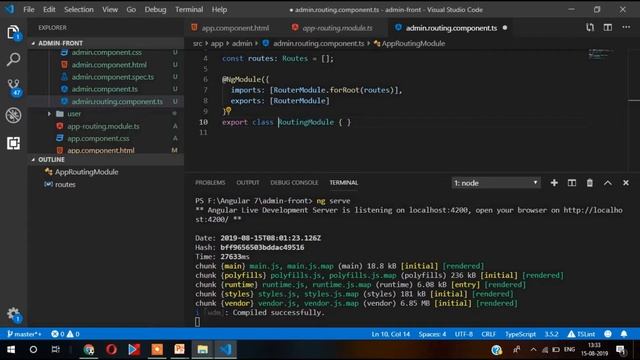
Task: Open the editor More Actions ellipsis
Action: coord(626,27)
